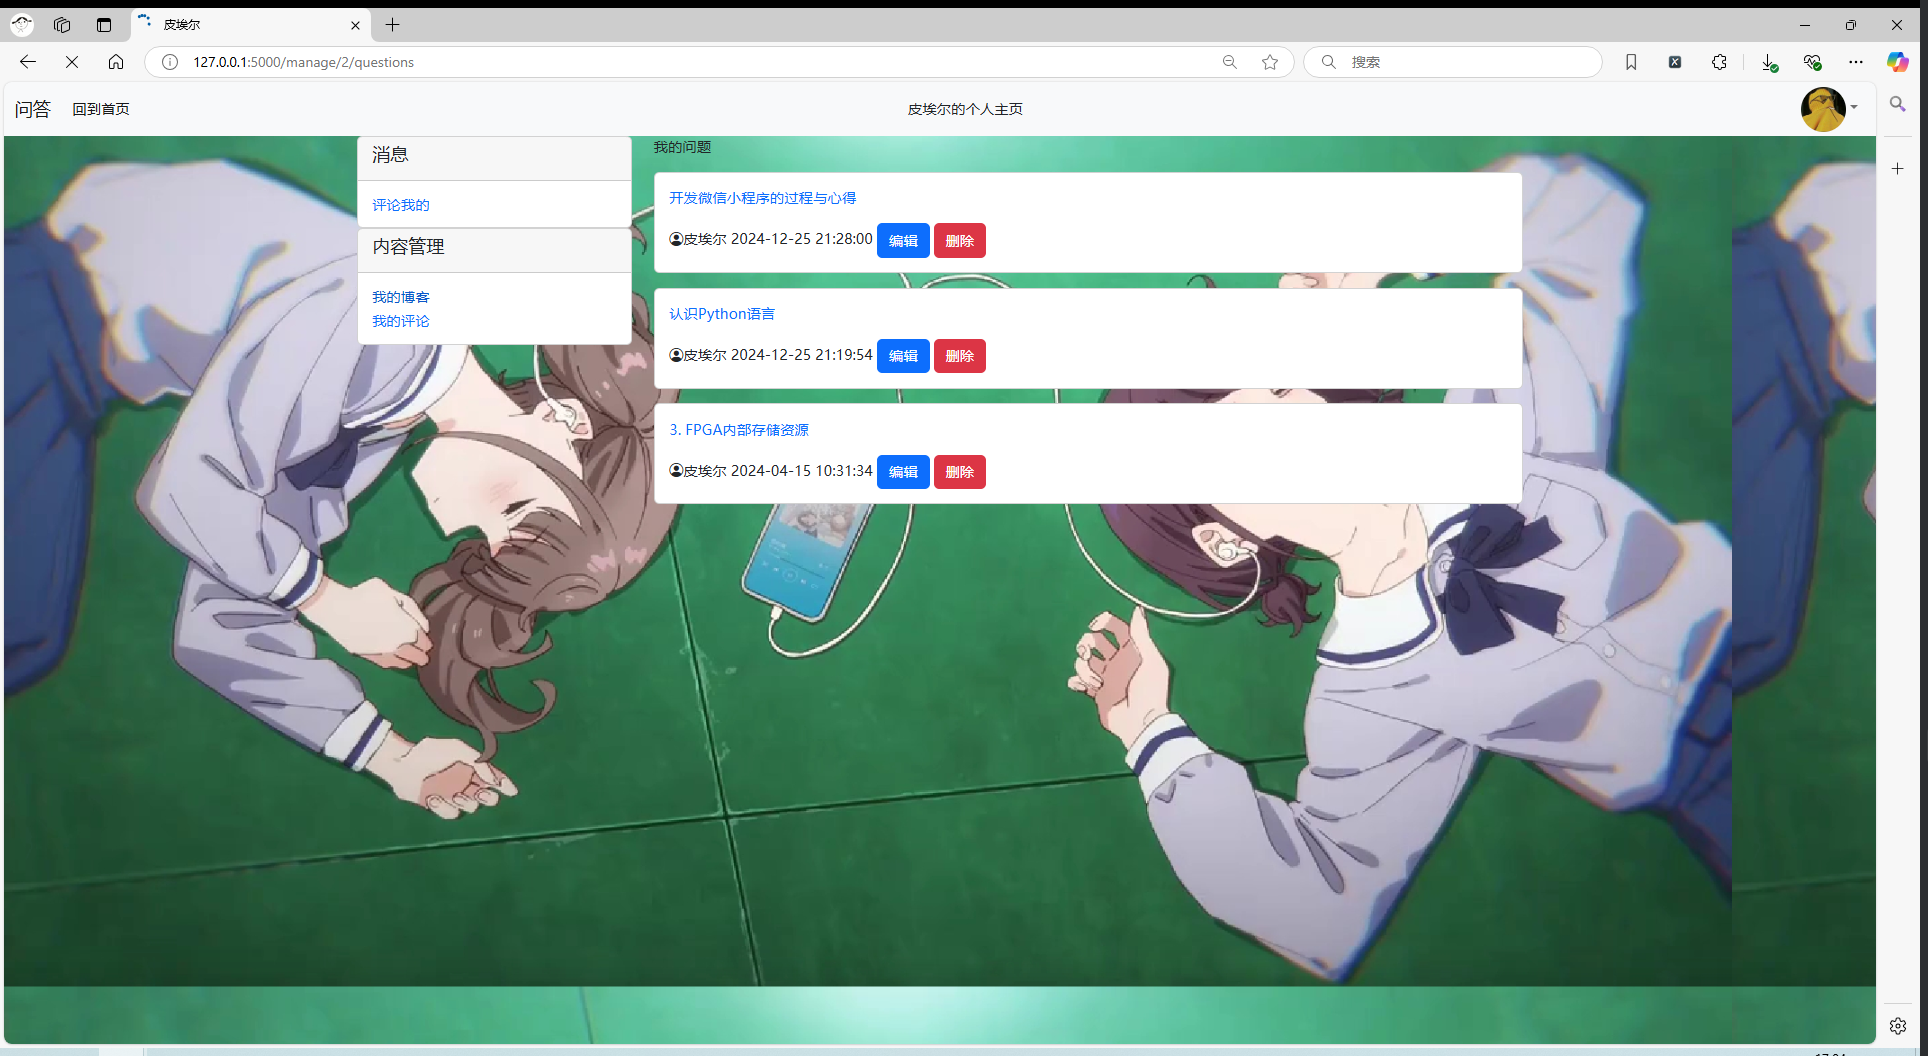The image size is (1928, 1056).
Task: Click the 搜索 search box
Action: click(1453, 62)
